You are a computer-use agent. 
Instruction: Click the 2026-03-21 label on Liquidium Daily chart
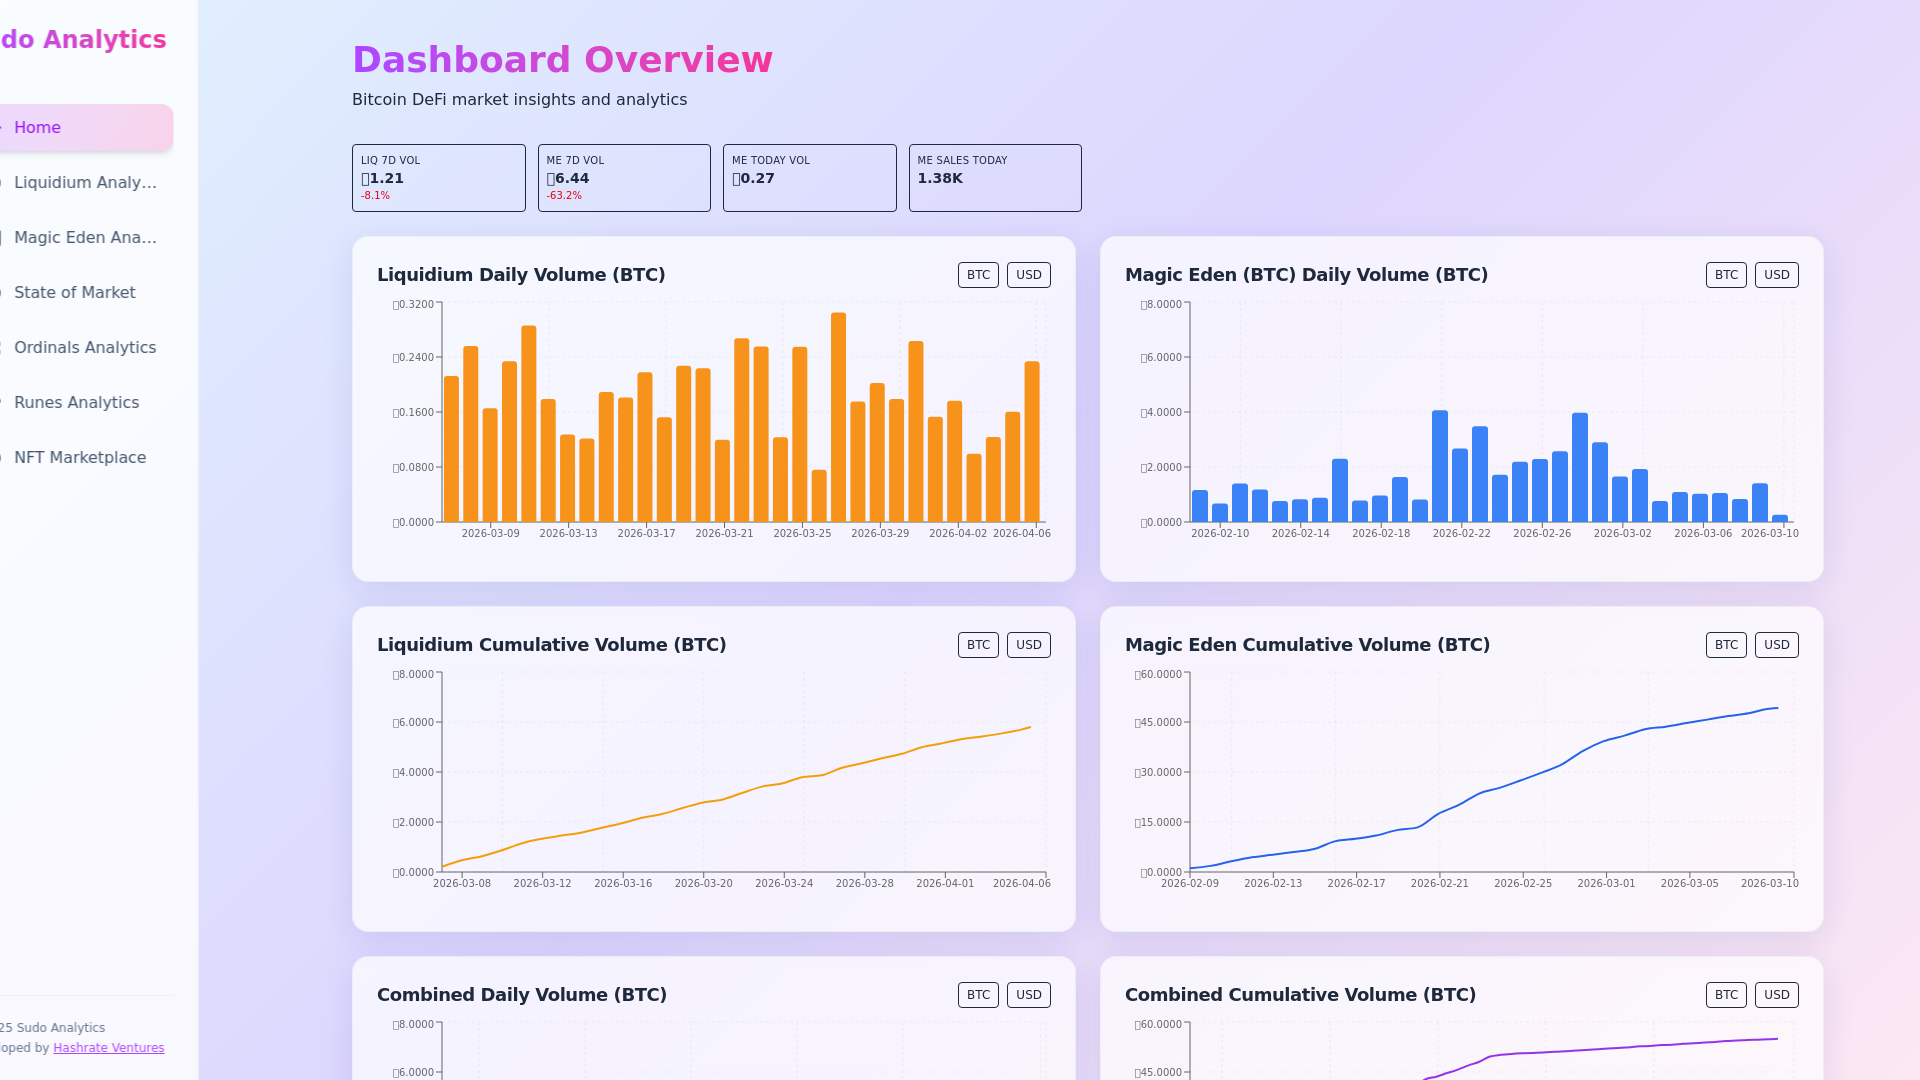(x=724, y=534)
